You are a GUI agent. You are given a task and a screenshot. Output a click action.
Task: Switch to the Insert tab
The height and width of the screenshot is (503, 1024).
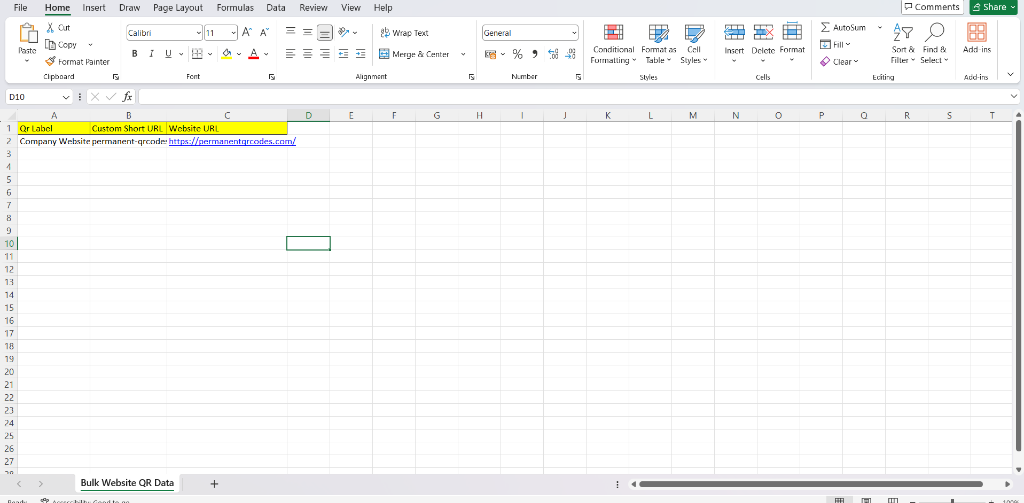pos(94,8)
